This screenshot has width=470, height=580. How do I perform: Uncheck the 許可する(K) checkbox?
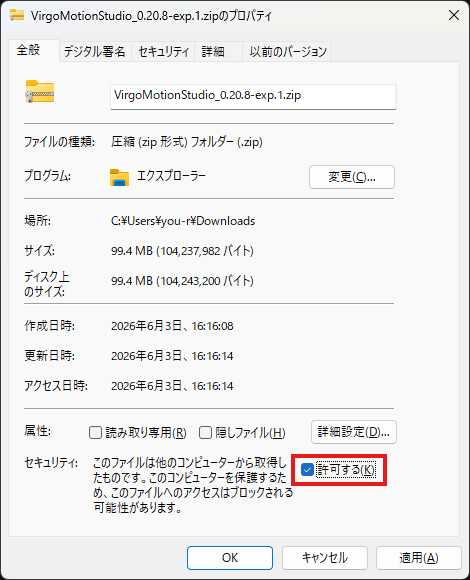[x=307, y=470]
